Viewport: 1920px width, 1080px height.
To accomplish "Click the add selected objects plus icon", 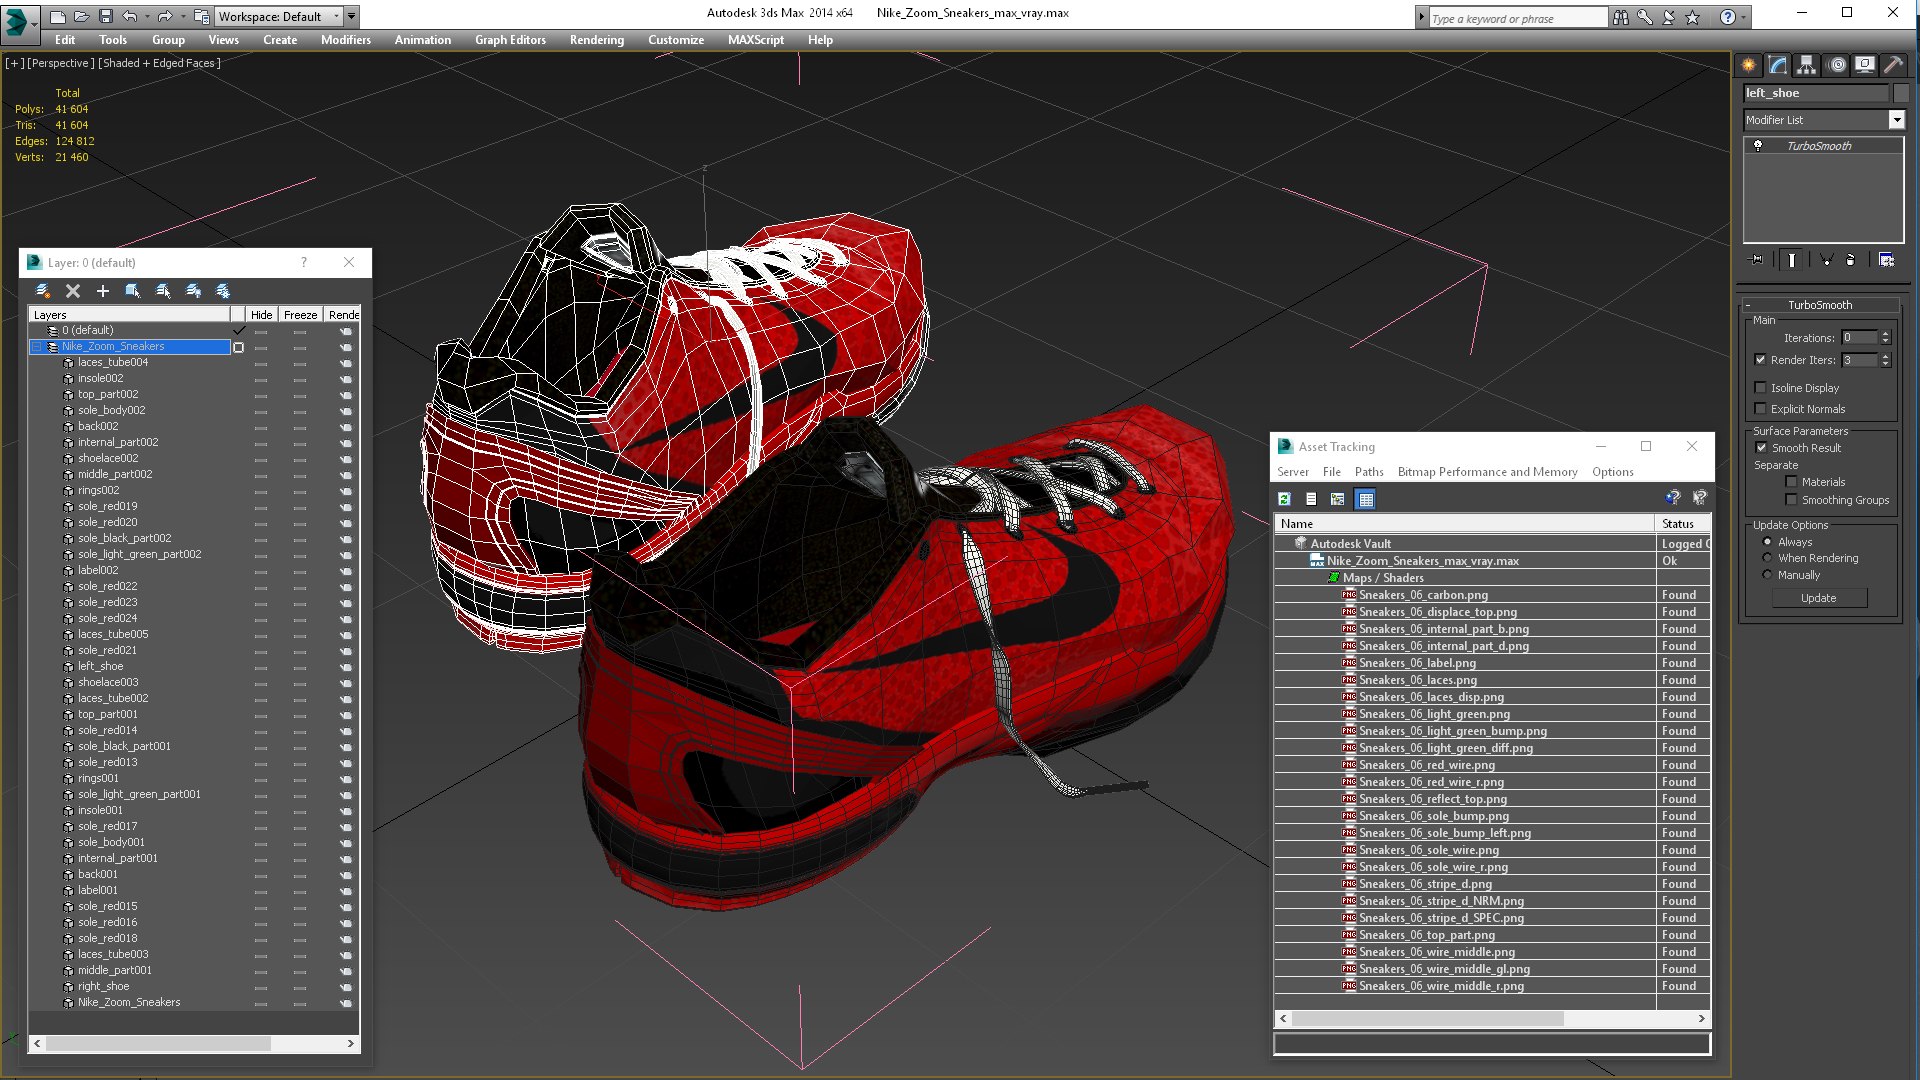I will 102,291.
